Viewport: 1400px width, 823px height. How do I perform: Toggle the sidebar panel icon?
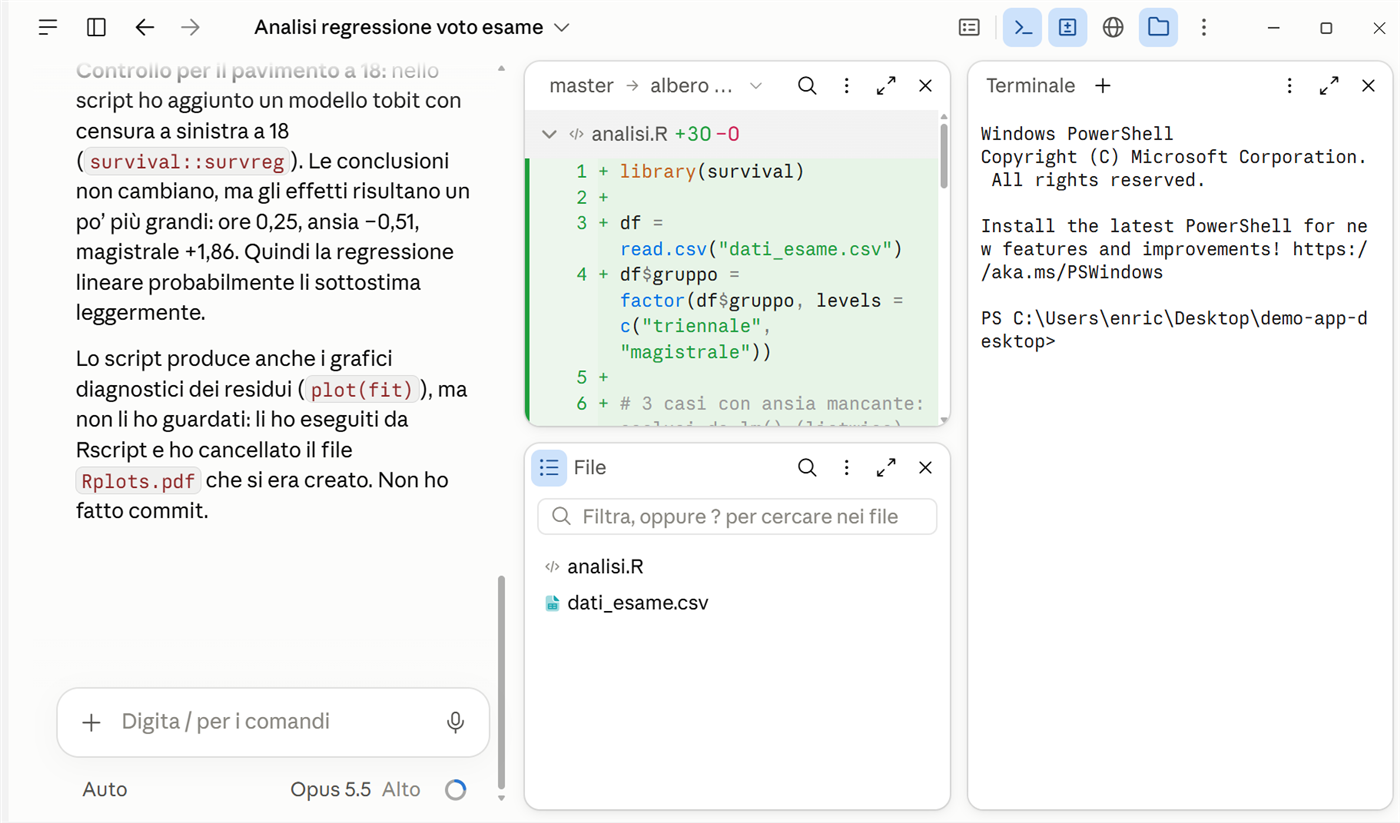96,28
